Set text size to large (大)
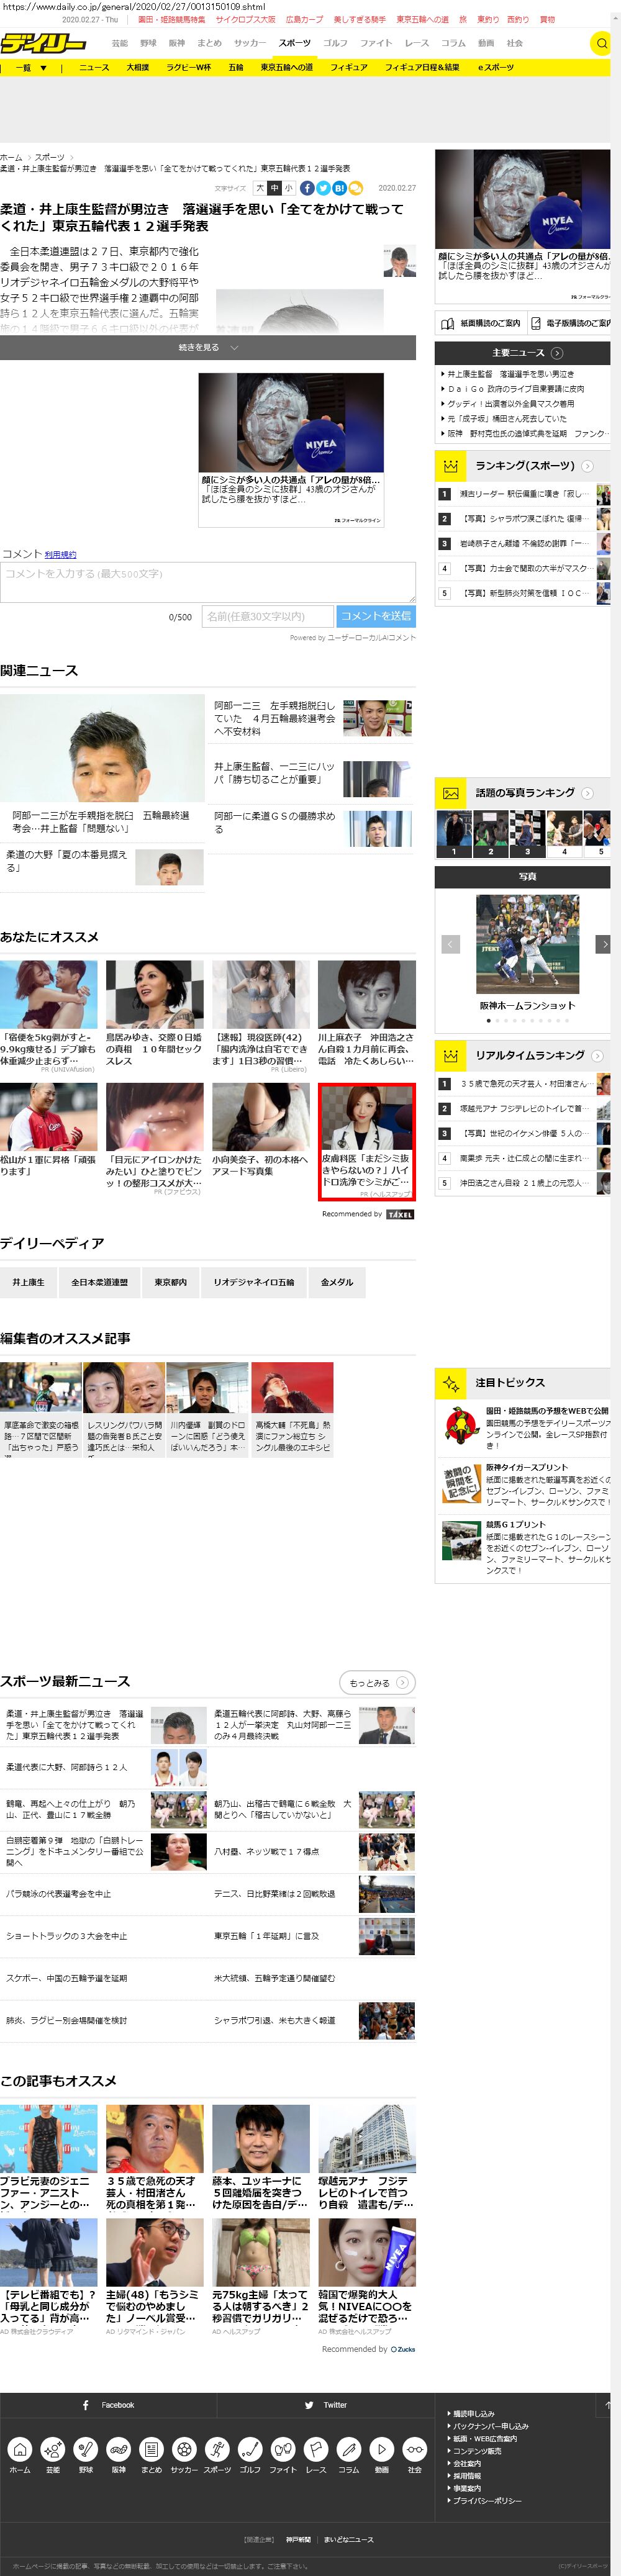The width and height of the screenshot is (621, 2576). 260,188
